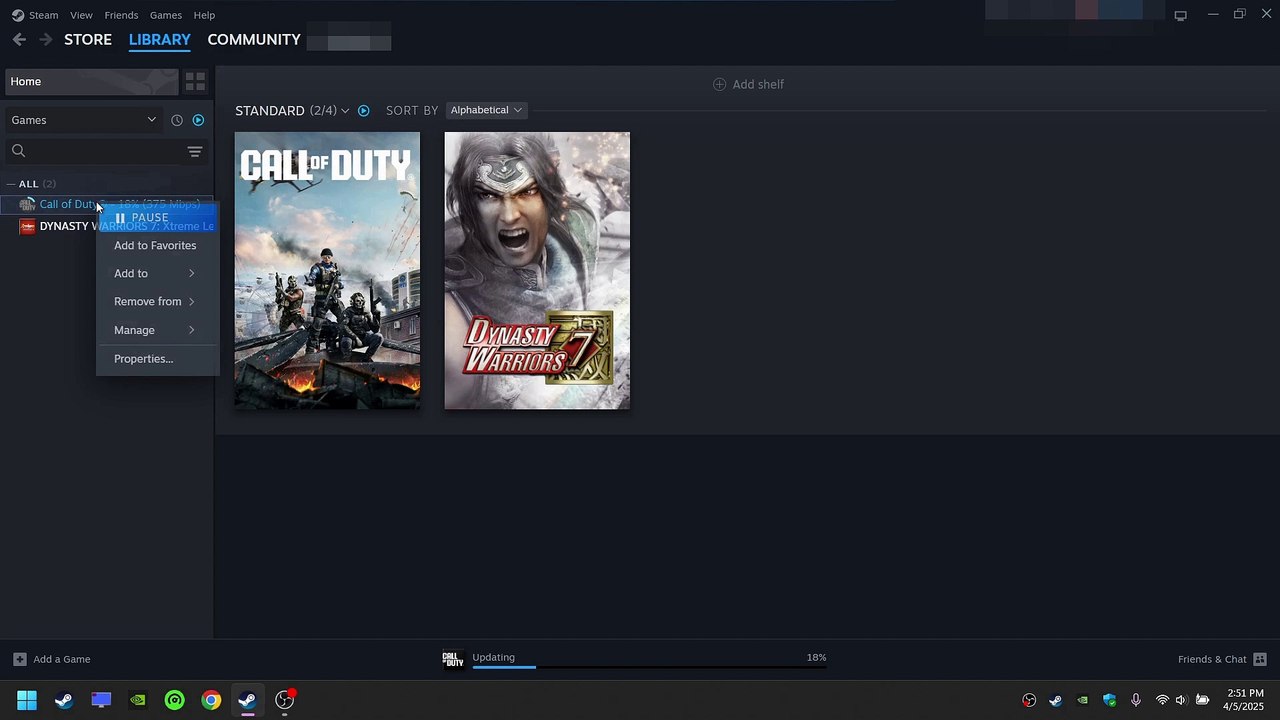This screenshot has width=1280, height=720.
Task: Open the 'Add to' submenu
Action: 157,273
